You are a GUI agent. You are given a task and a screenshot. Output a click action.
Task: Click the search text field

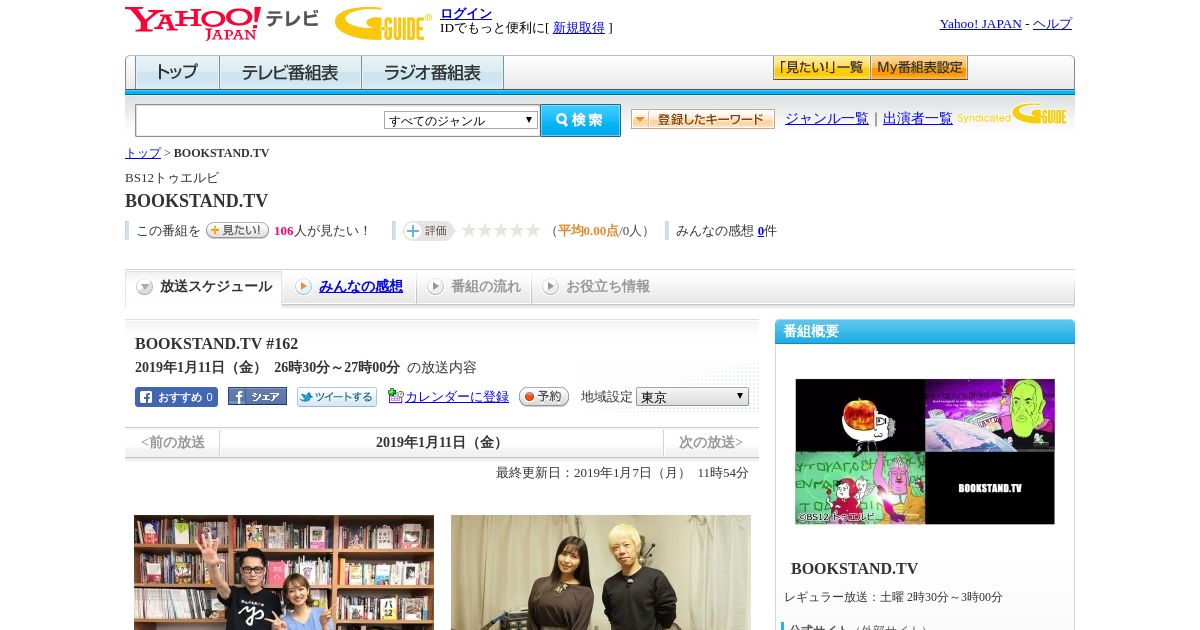point(260,120)
